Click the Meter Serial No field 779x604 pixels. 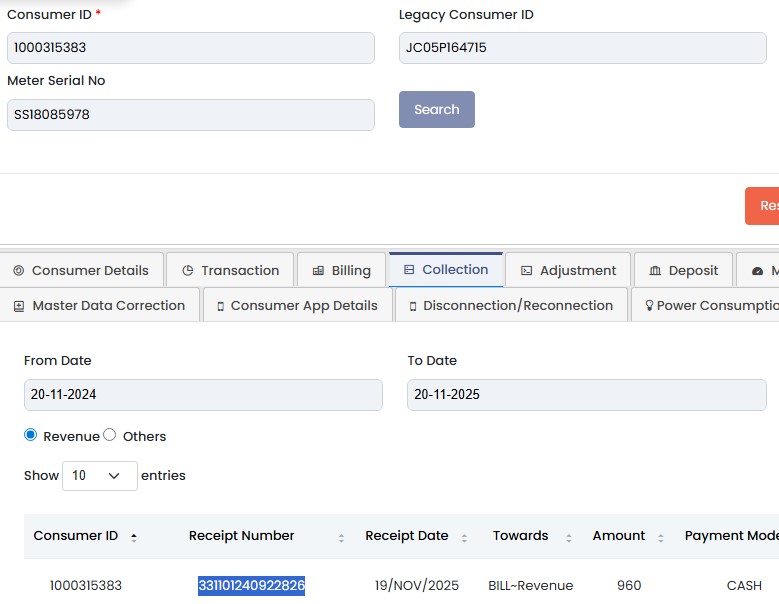[x=191, y=115]
